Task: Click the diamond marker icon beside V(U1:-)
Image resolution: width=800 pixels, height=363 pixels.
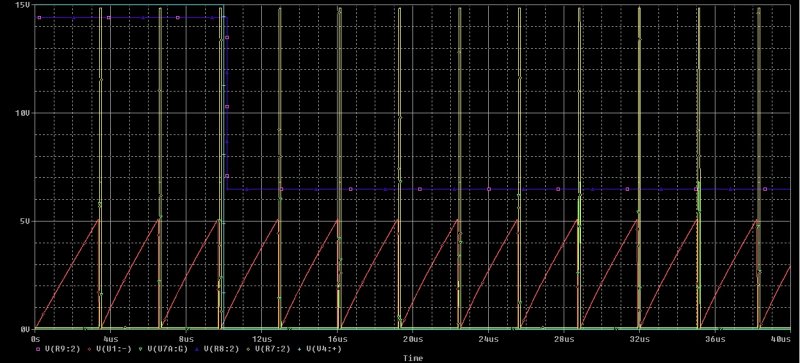Action: (89, 349)
